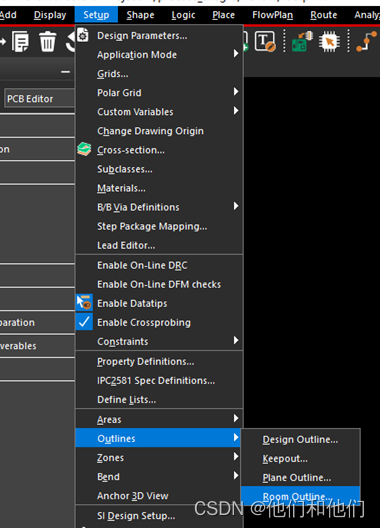The width and height of the screenshot is (380, 528).
Task: Open the Add menu
Action: point(8,15)
